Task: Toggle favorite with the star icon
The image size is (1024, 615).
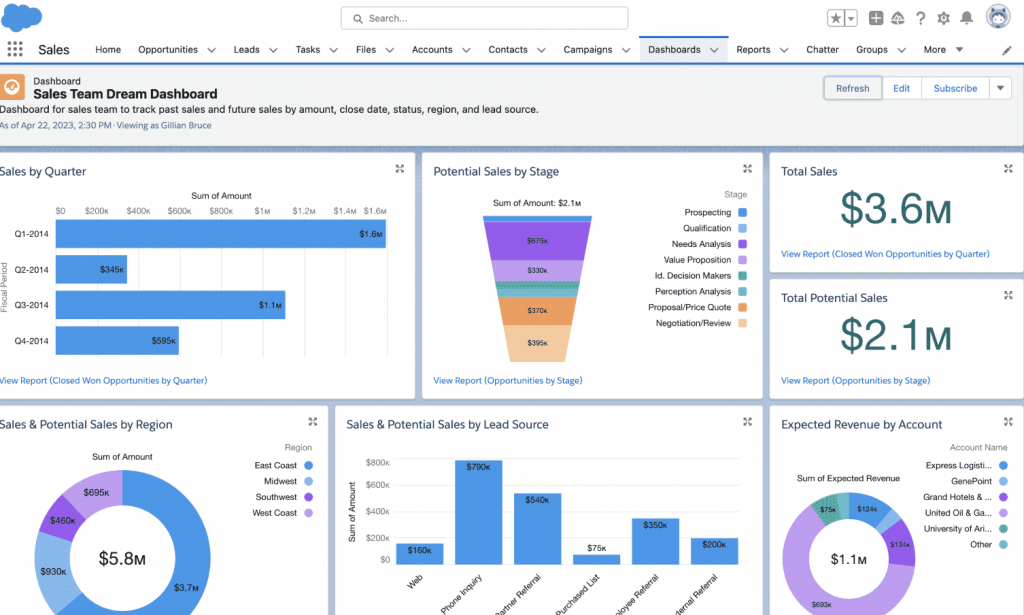Action: [835, 17]
